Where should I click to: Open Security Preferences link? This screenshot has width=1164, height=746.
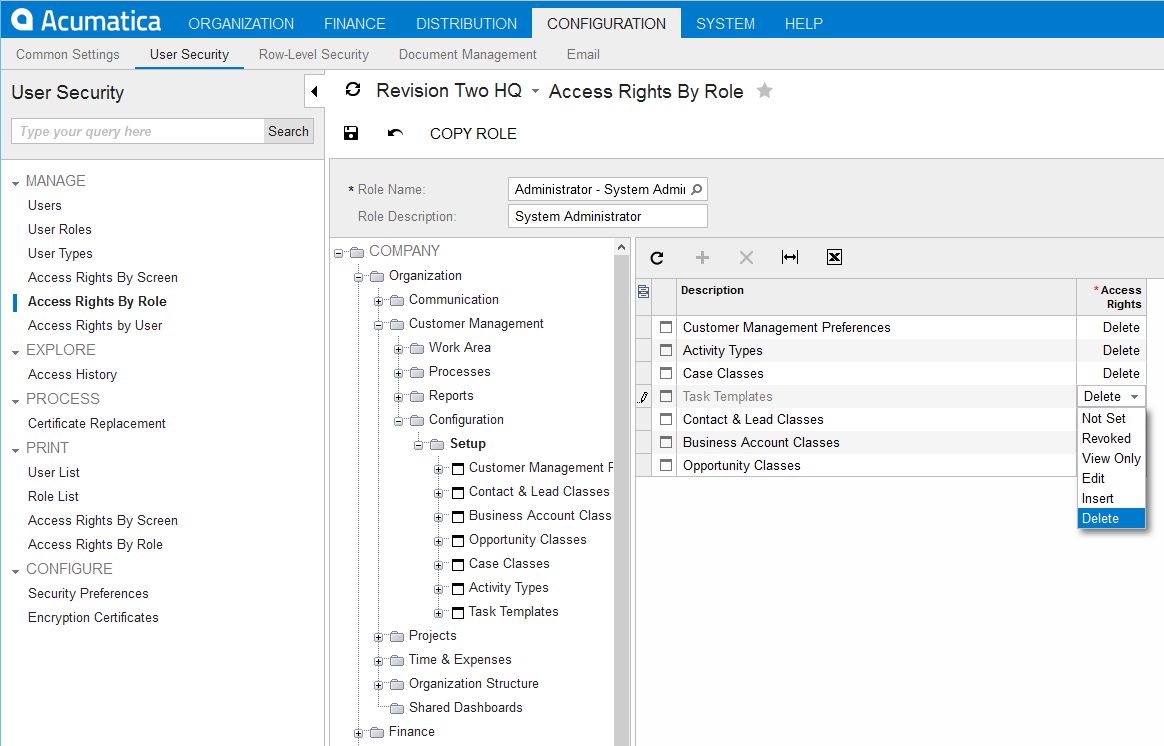[x=88, y=594]
